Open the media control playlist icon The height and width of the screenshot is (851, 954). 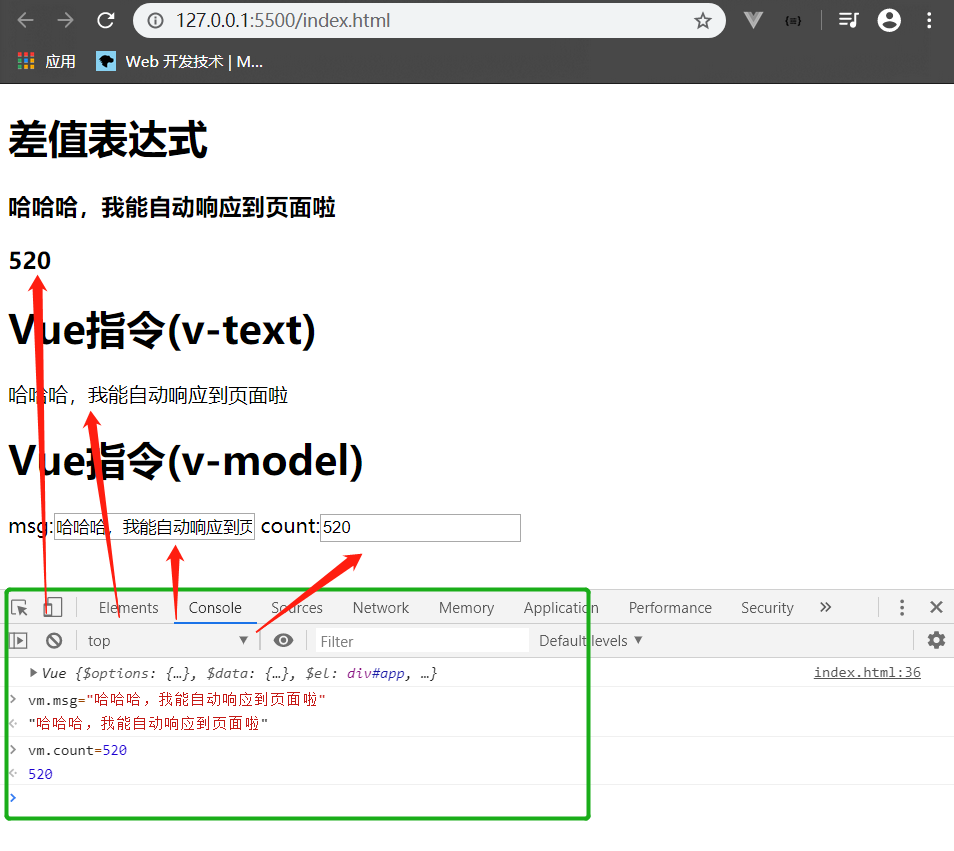point(848,21)
